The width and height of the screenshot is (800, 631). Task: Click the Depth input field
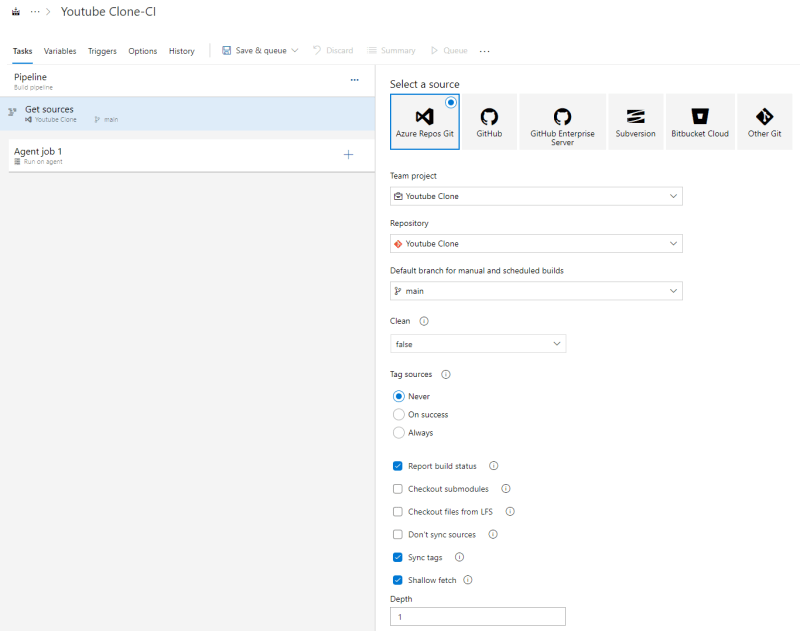tap(478, 617)
